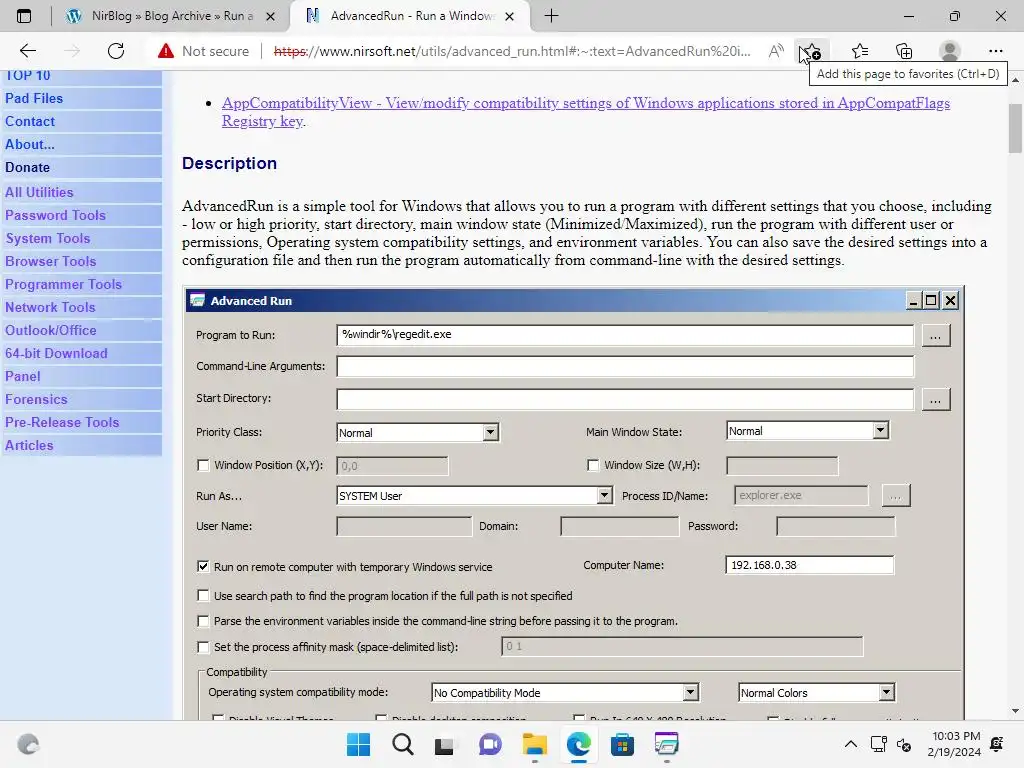Viewport: 1024px width, 768px height.
Task: Open the browser profile avatar
Action: tap(950, 51)
